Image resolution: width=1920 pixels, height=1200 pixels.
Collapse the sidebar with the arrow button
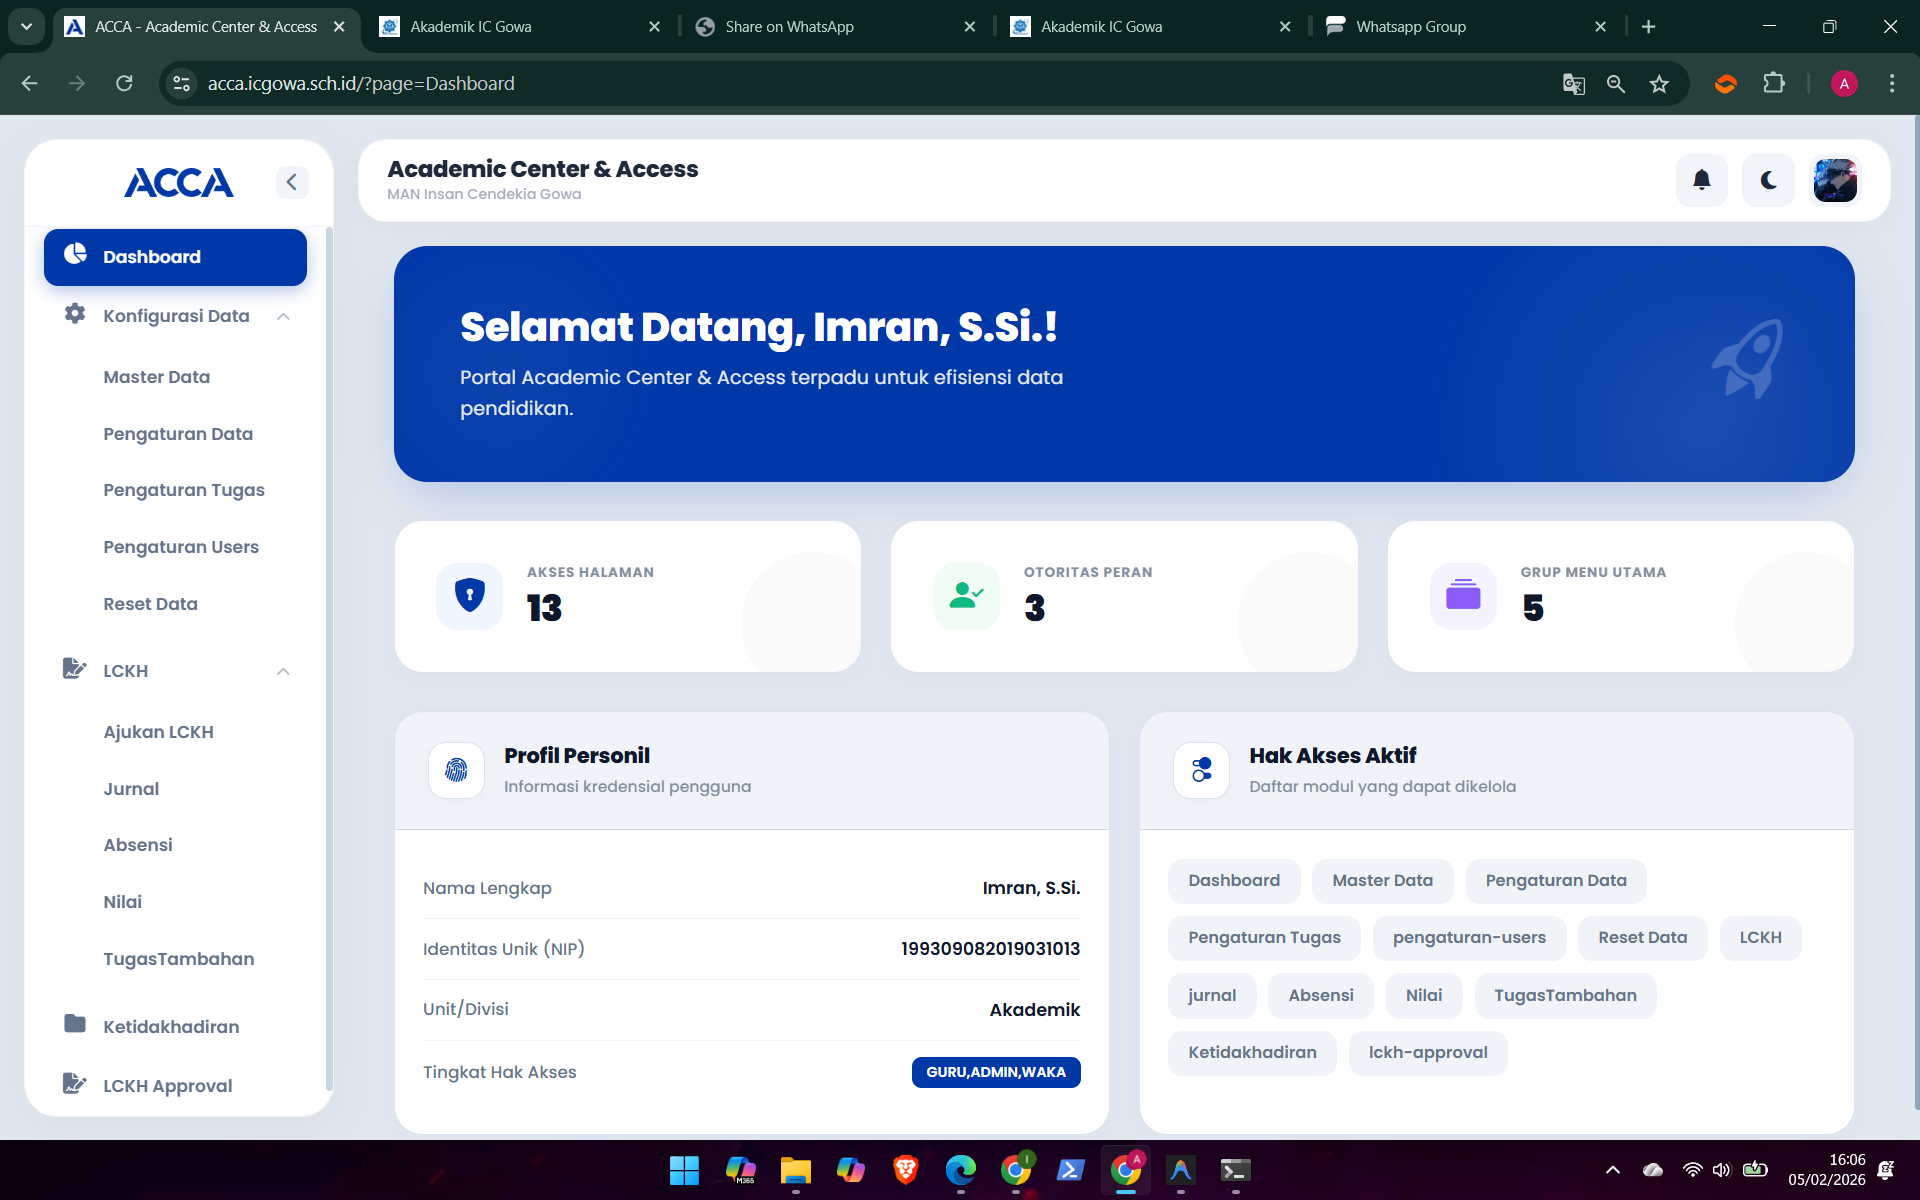tap(292, 182)
